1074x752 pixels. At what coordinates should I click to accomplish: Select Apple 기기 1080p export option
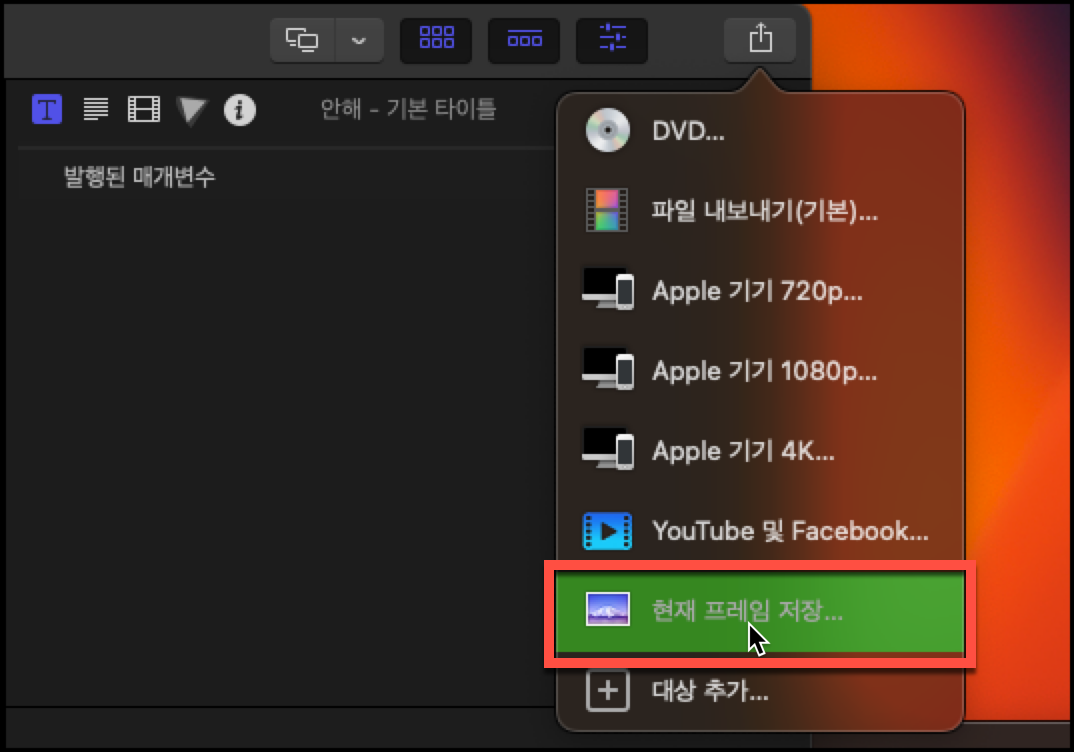pos(765,371)
